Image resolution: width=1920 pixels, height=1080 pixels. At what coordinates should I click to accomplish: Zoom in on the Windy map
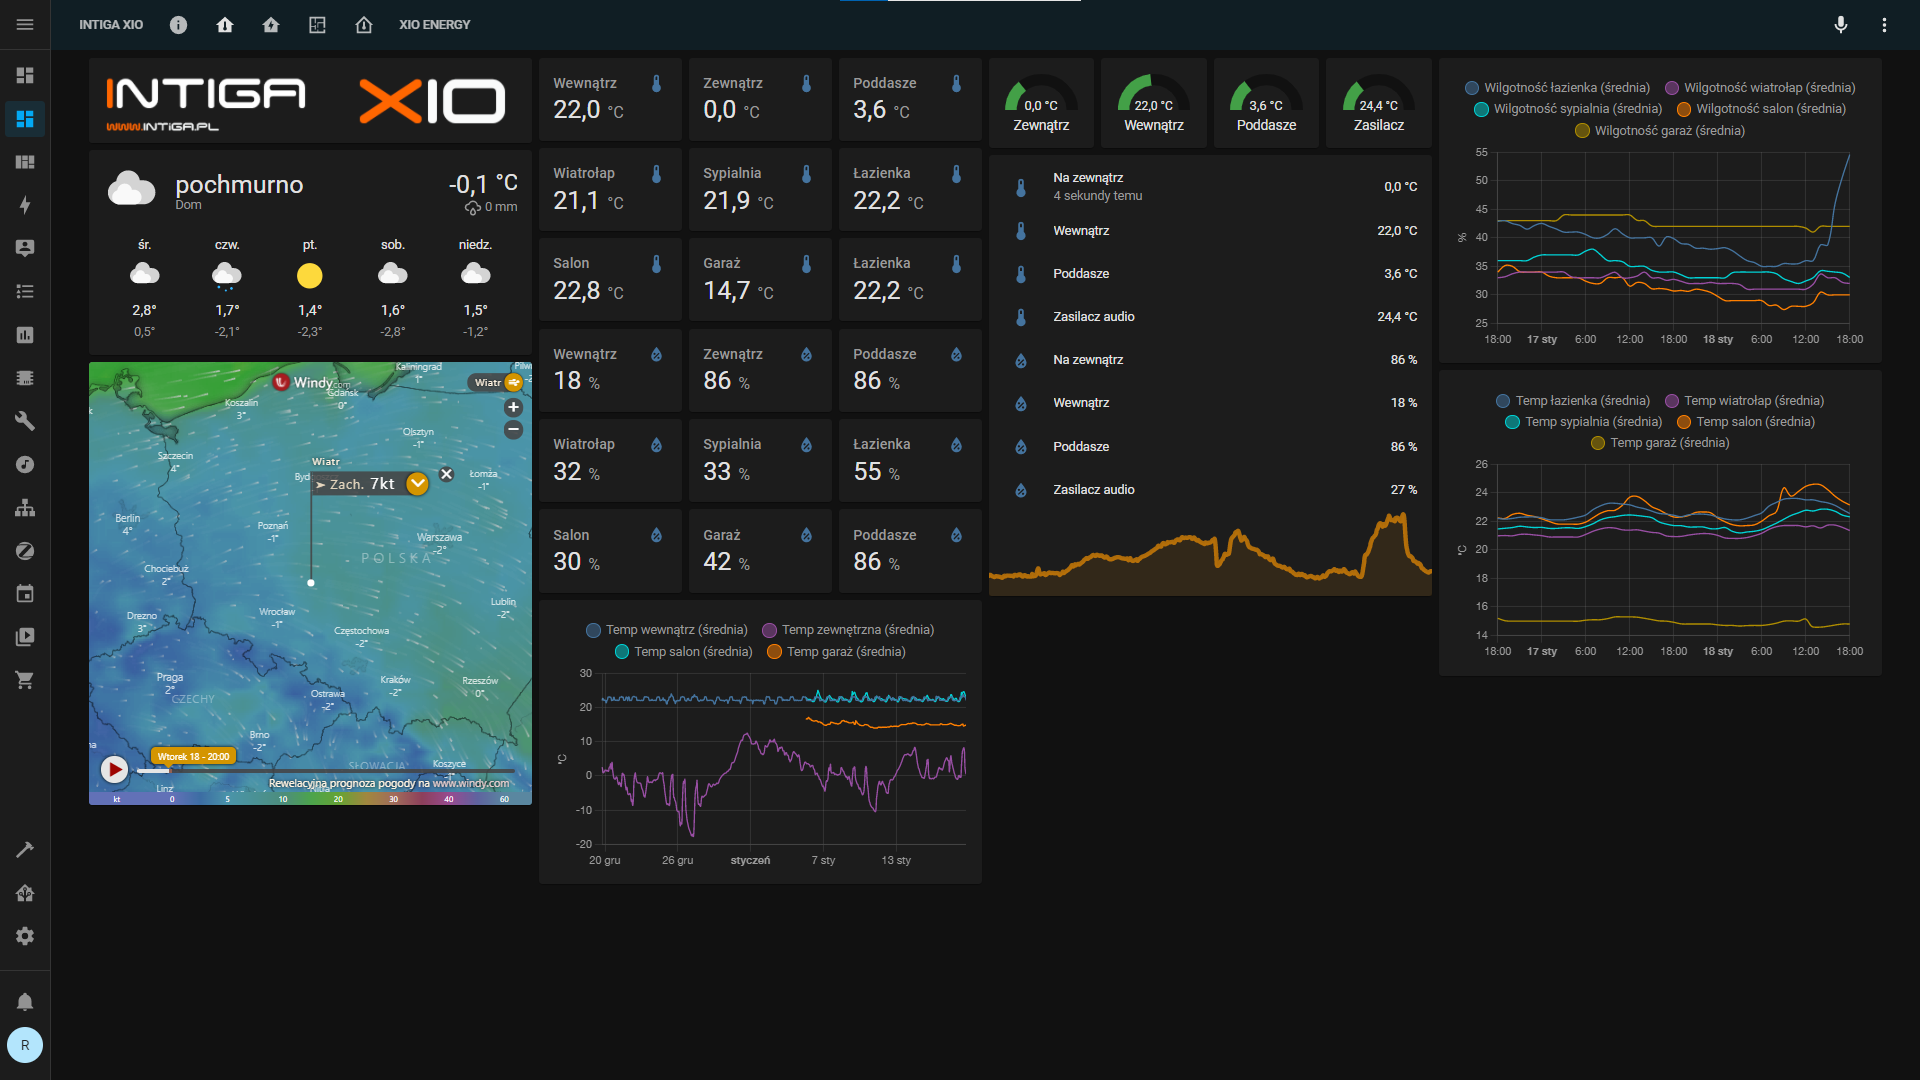pos(513,408)
